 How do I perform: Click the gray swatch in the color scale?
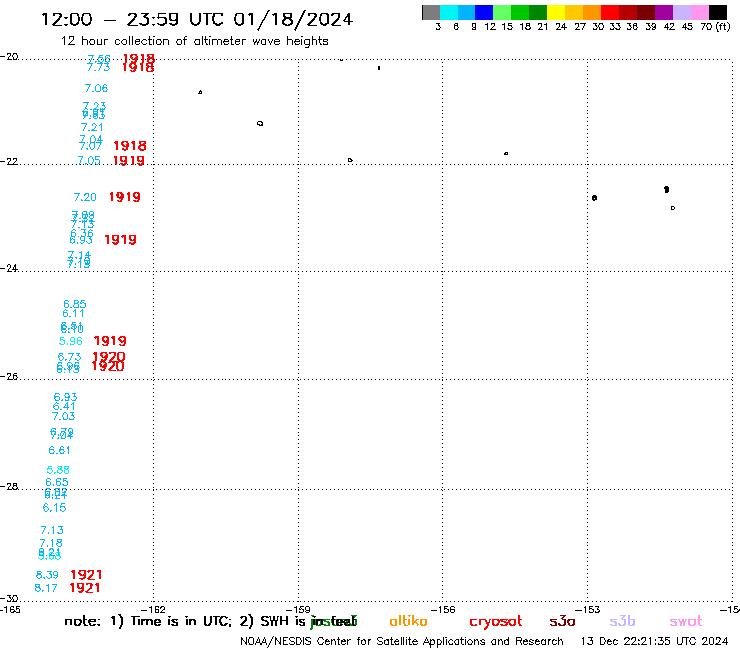coord(431,12)
